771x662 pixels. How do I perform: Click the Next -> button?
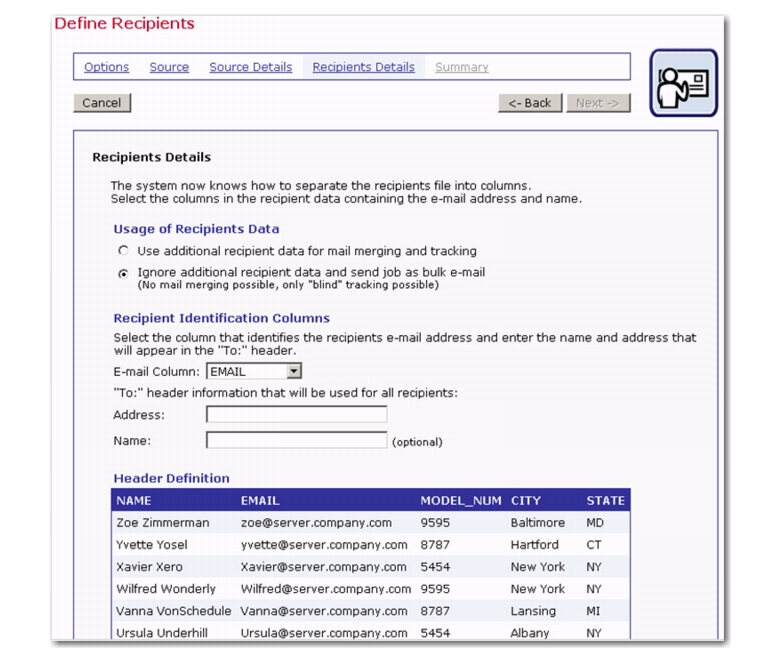598,103
